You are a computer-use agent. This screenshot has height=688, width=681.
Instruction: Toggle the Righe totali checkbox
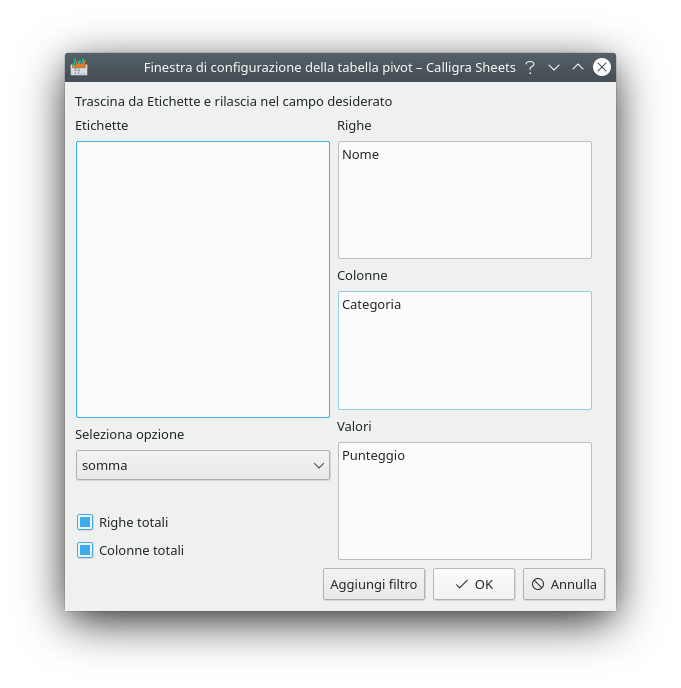(85, 522)
